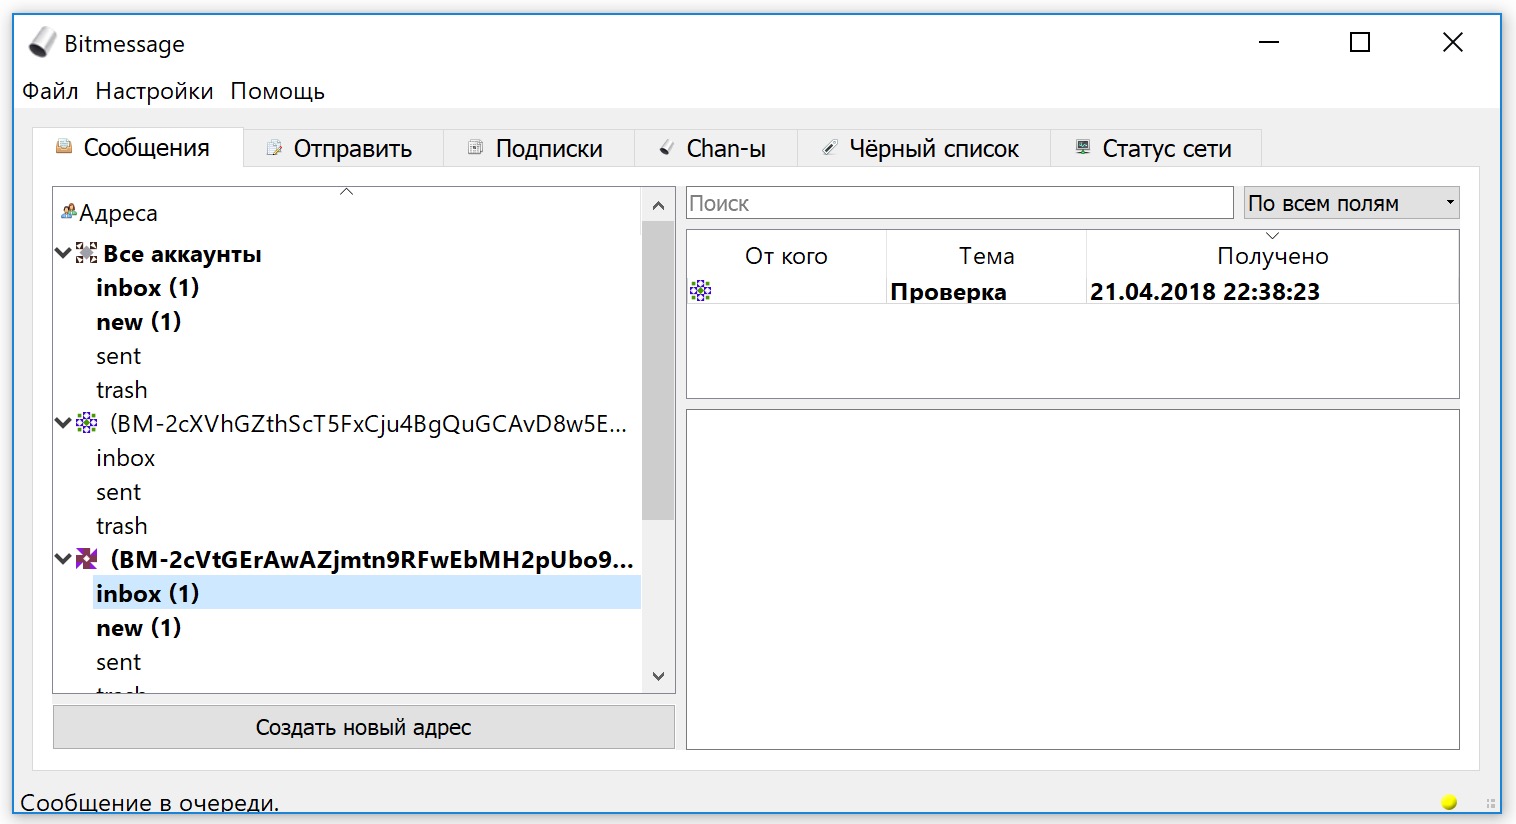
Task: Select trash under Все аккаунты
Action: tap(122, 390)
